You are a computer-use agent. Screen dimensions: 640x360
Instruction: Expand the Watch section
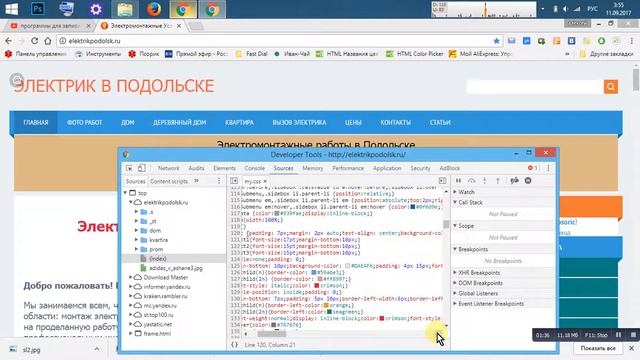coord(455,191)
